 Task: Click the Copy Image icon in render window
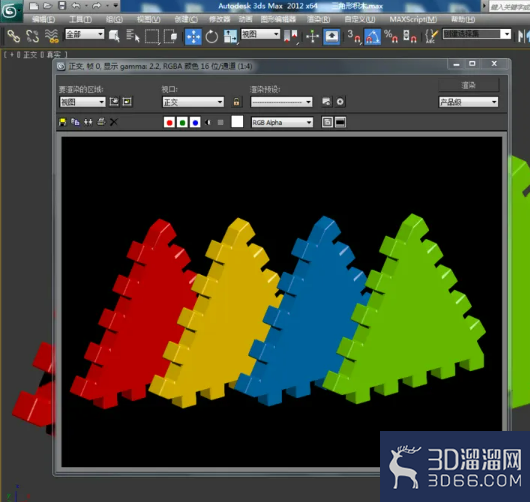(75, 122)
